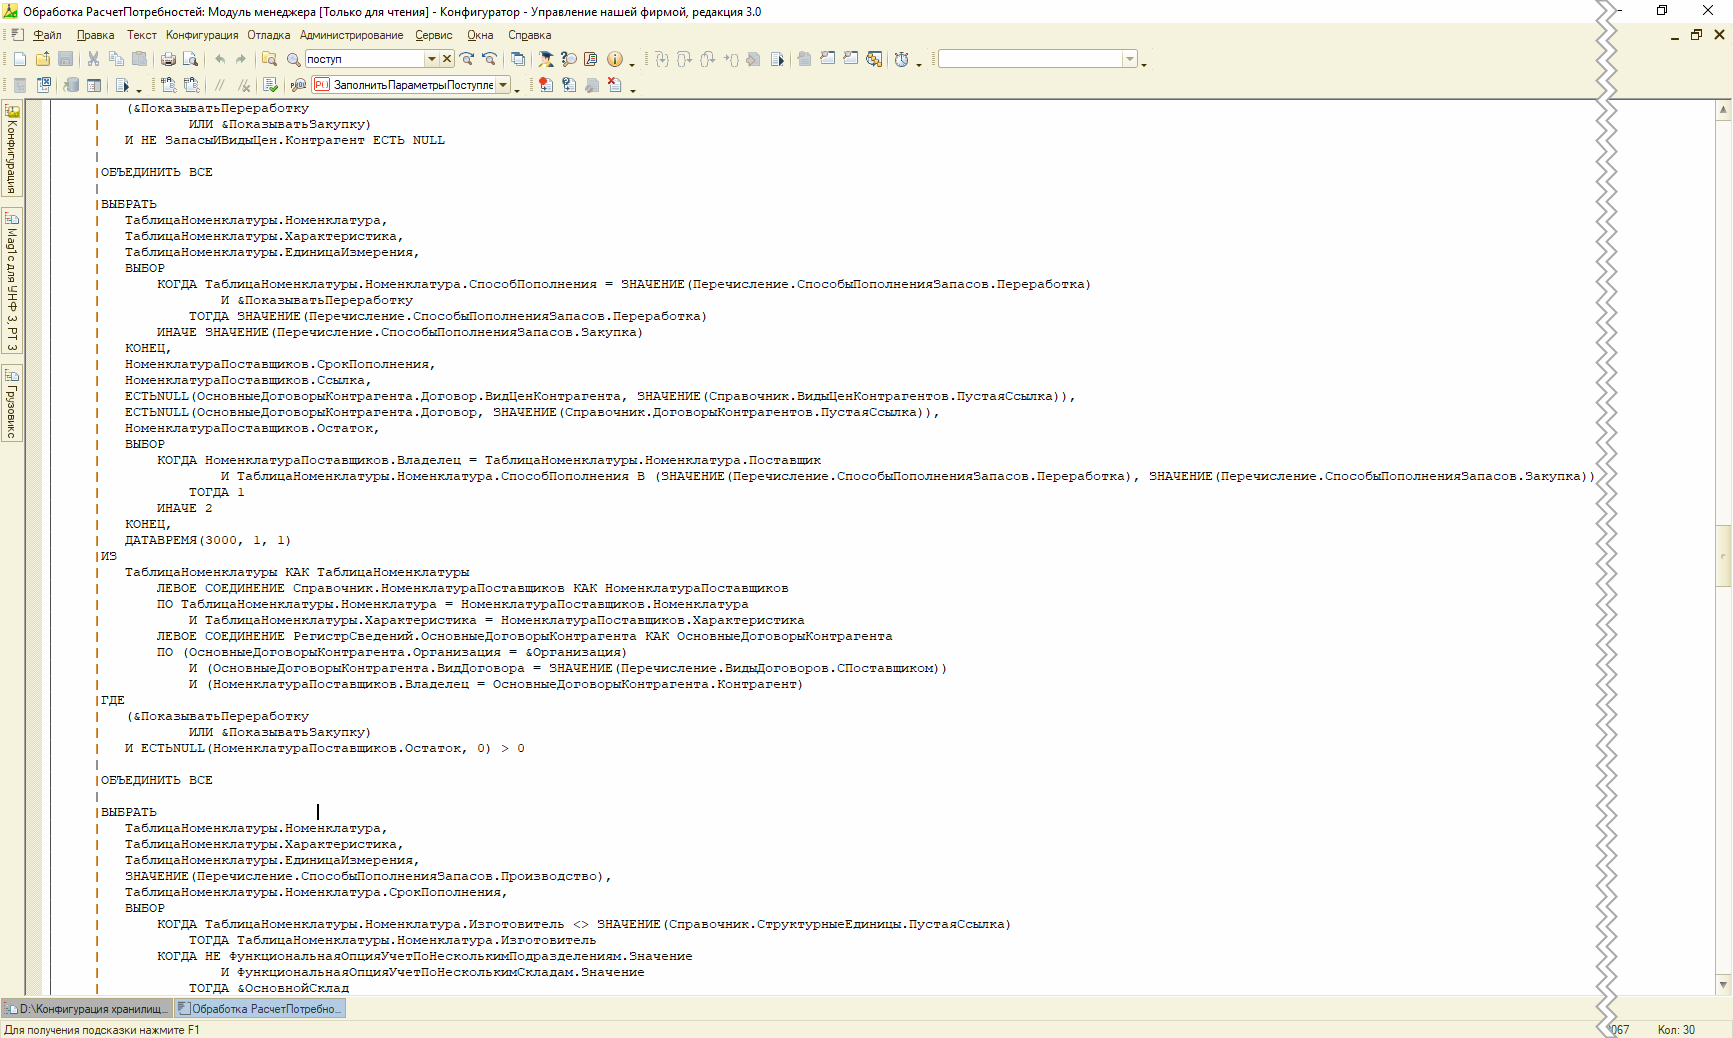Toggle breakpoint with red dot icon
The width and height of the screenshot is (1733, 1038).
pos(545,86)
